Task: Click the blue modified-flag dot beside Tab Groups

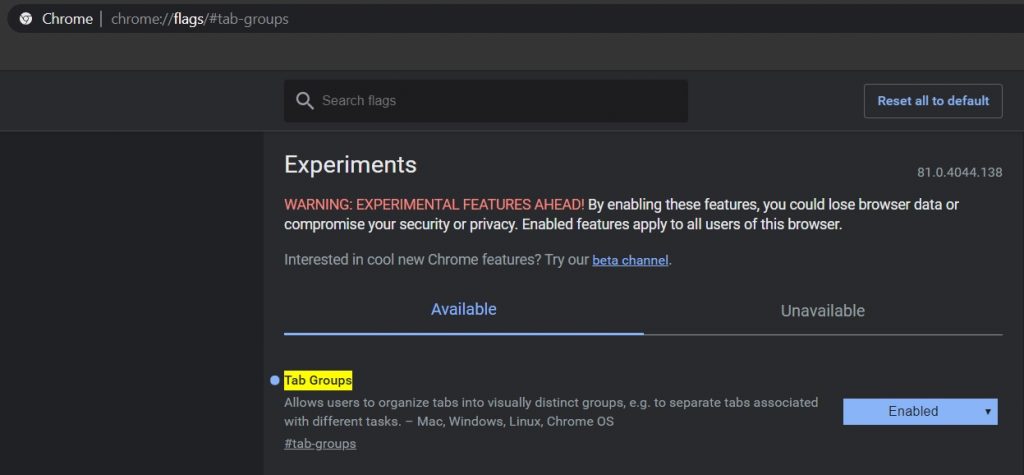Action: coord(275,380)
